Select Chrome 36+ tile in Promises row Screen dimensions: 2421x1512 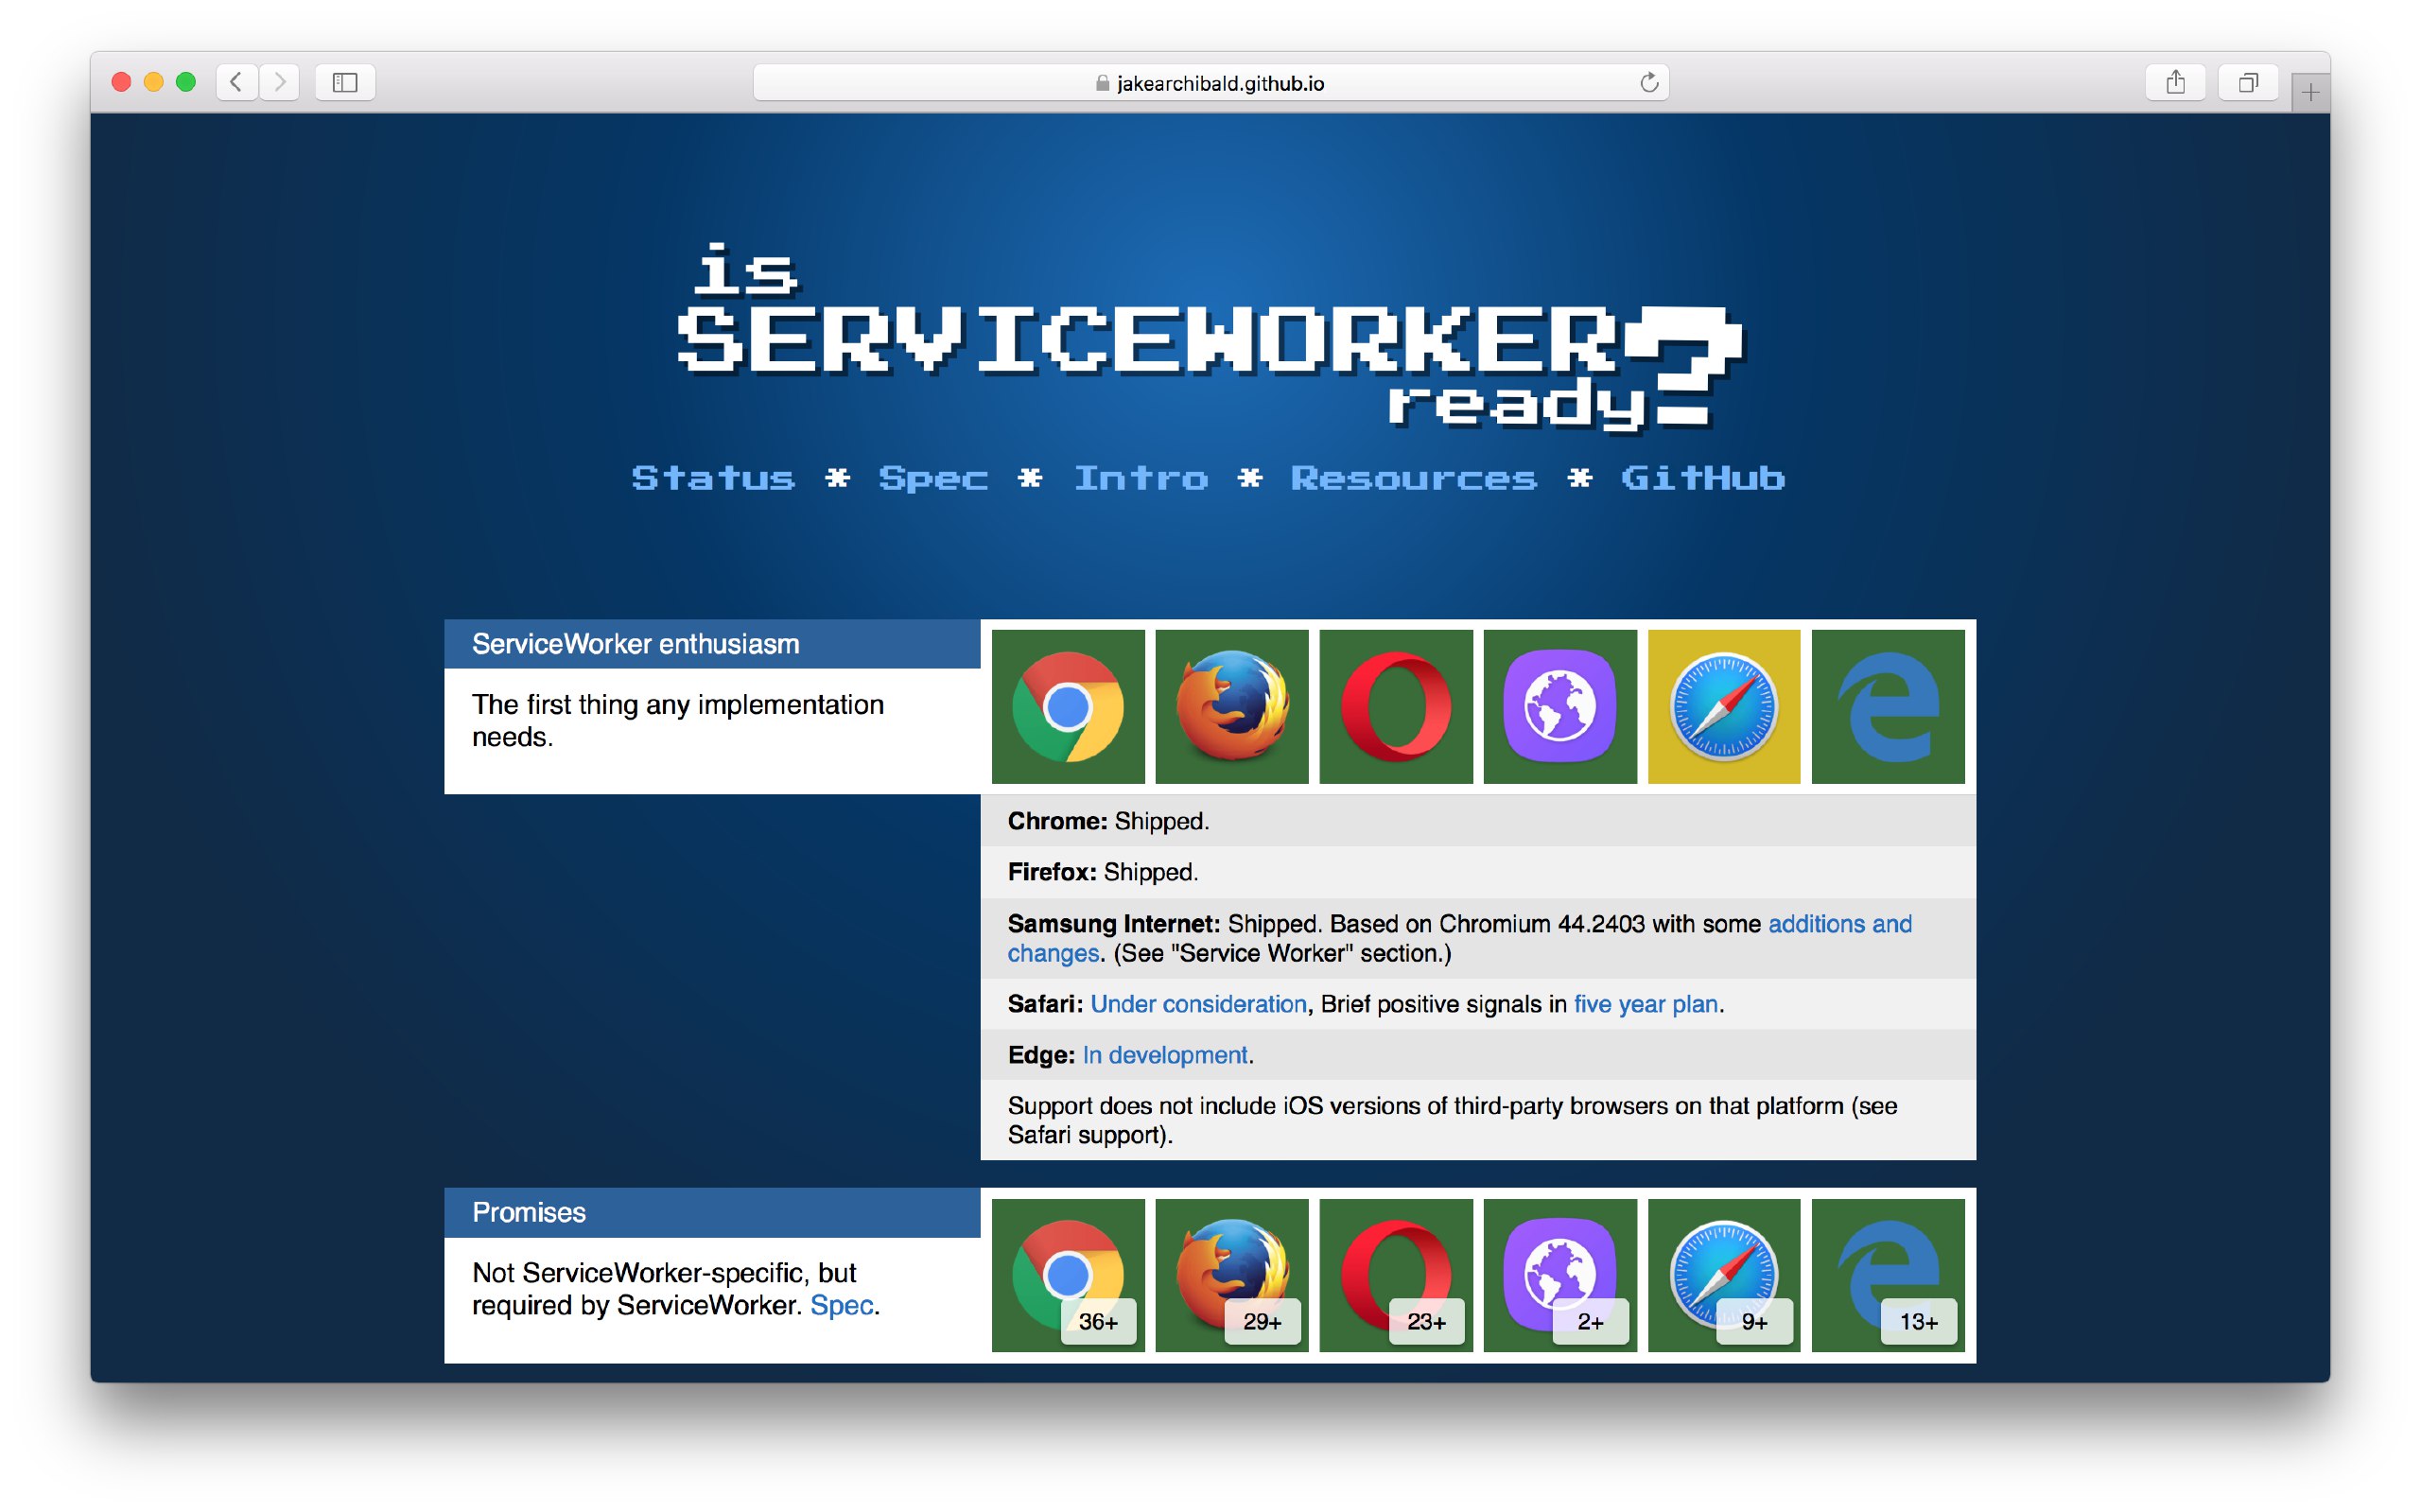1068,1275
